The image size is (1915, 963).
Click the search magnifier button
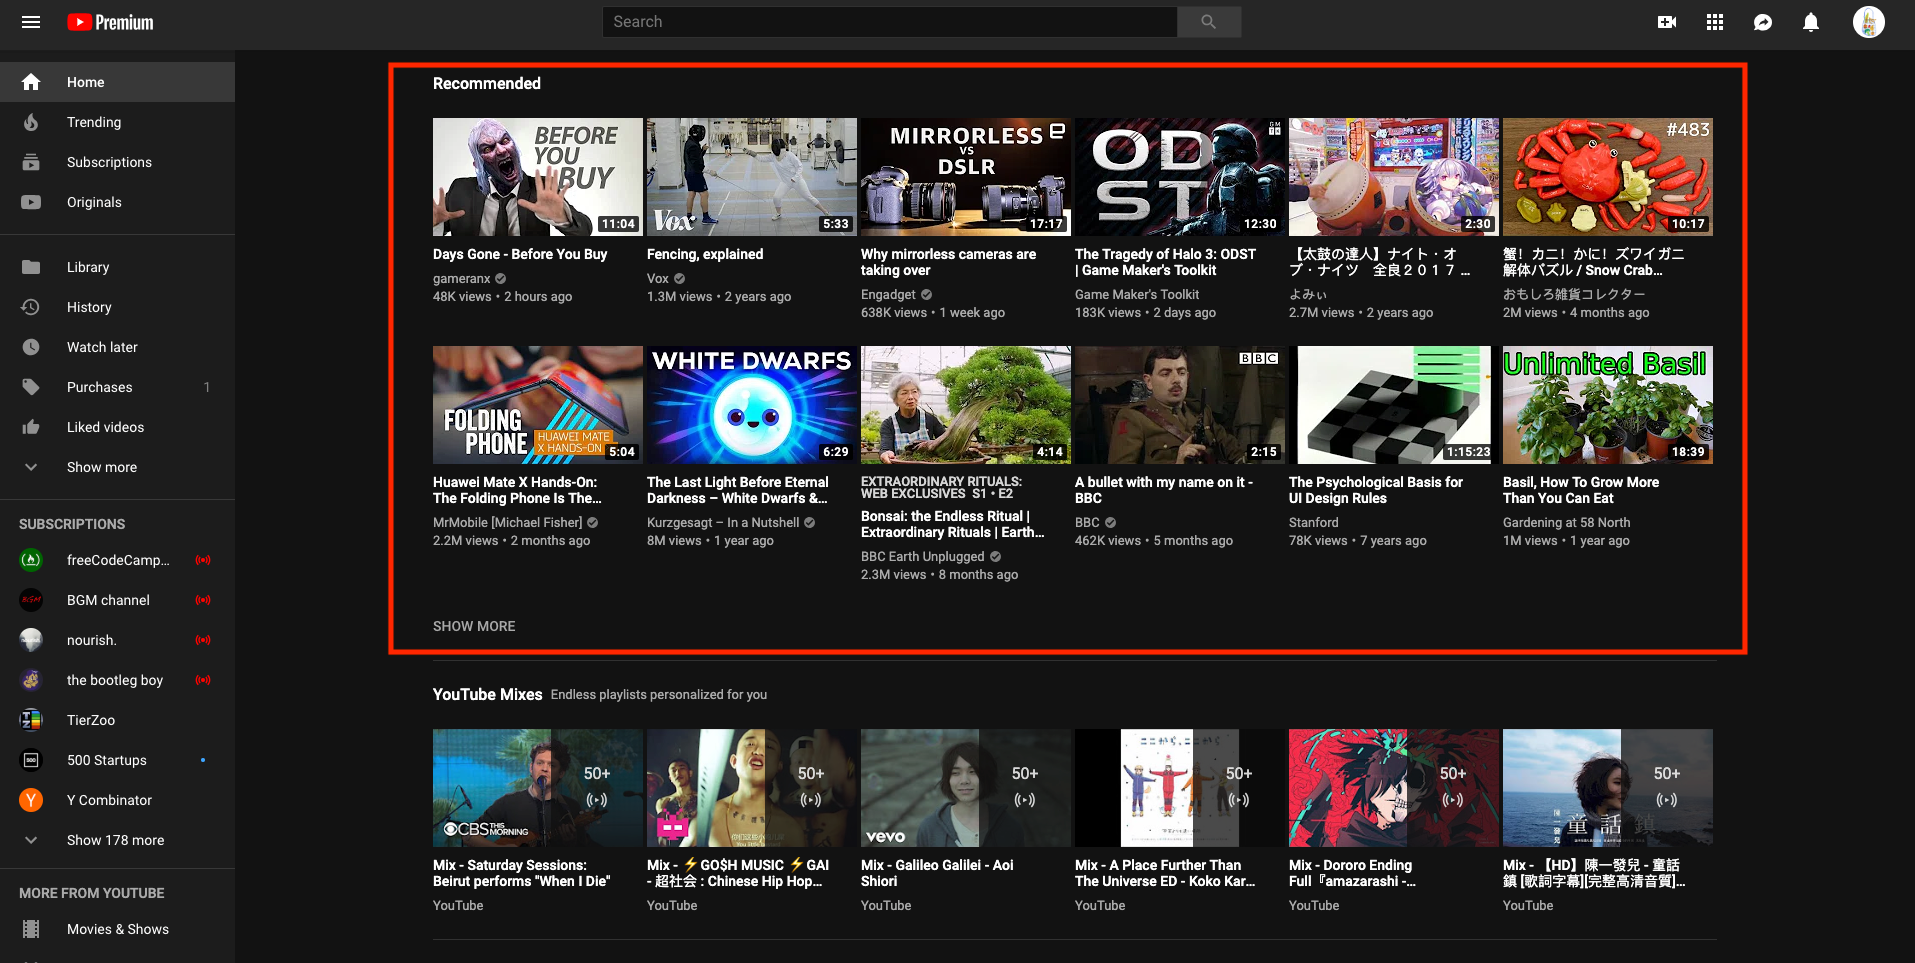[x=1209, y=22]
